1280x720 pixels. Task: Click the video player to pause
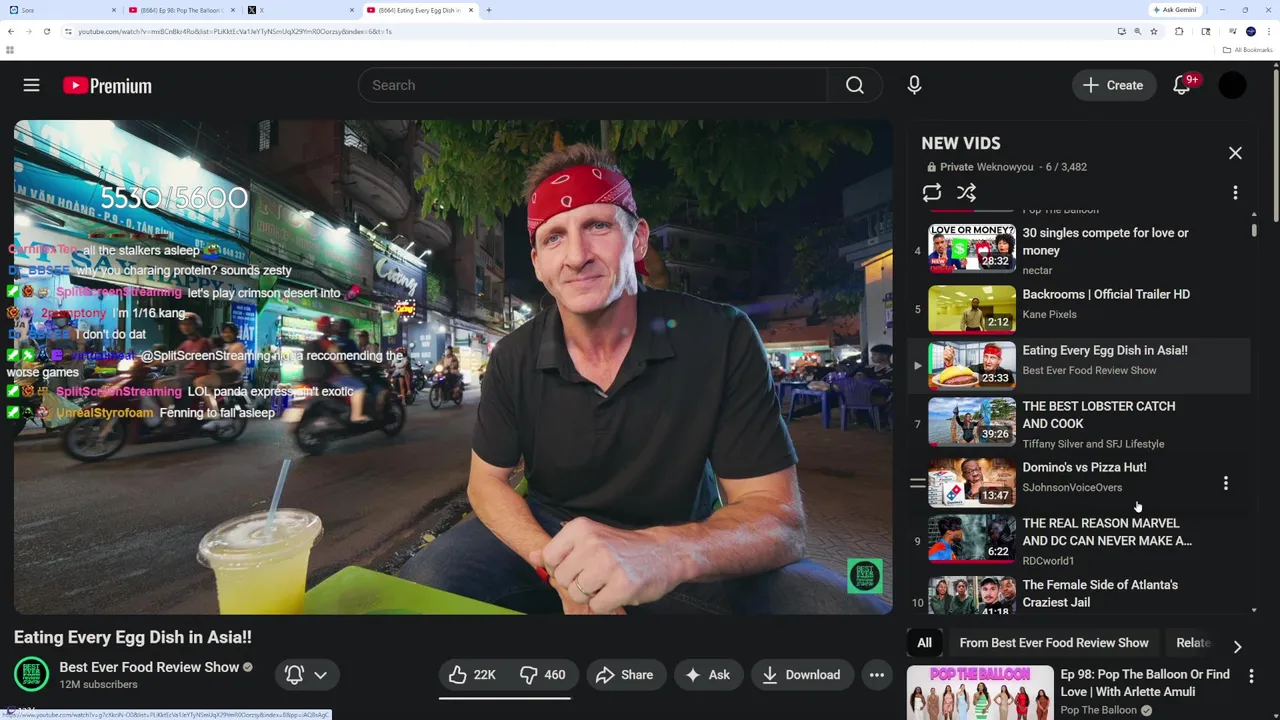coord(453,367)
